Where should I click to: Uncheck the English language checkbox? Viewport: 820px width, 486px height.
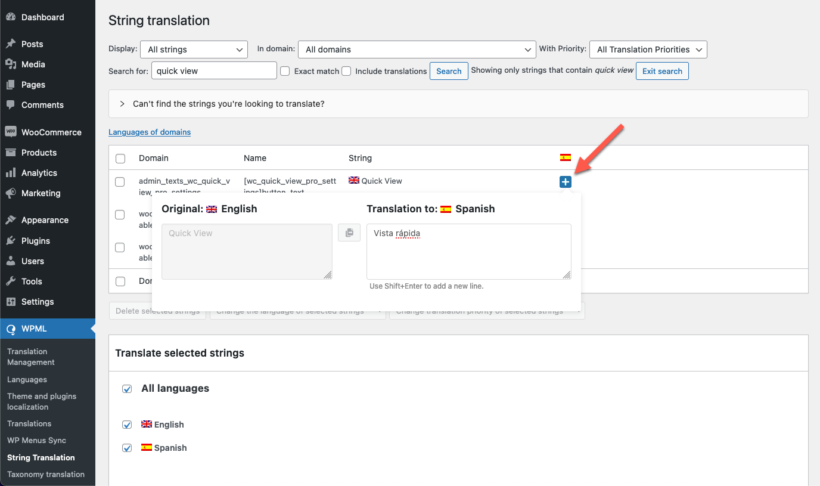[x=127, y=424]
